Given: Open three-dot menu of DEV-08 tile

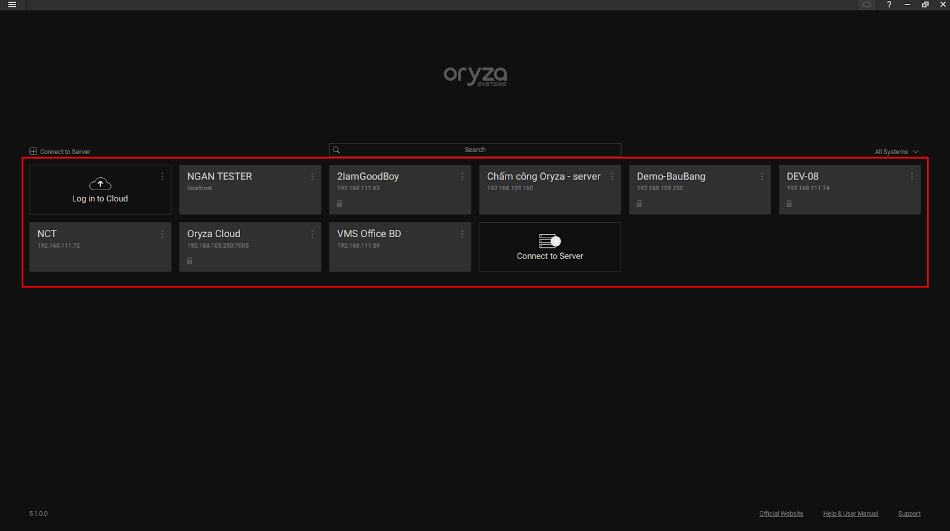Looking at the screenshot, I should [x=912, y=176].
